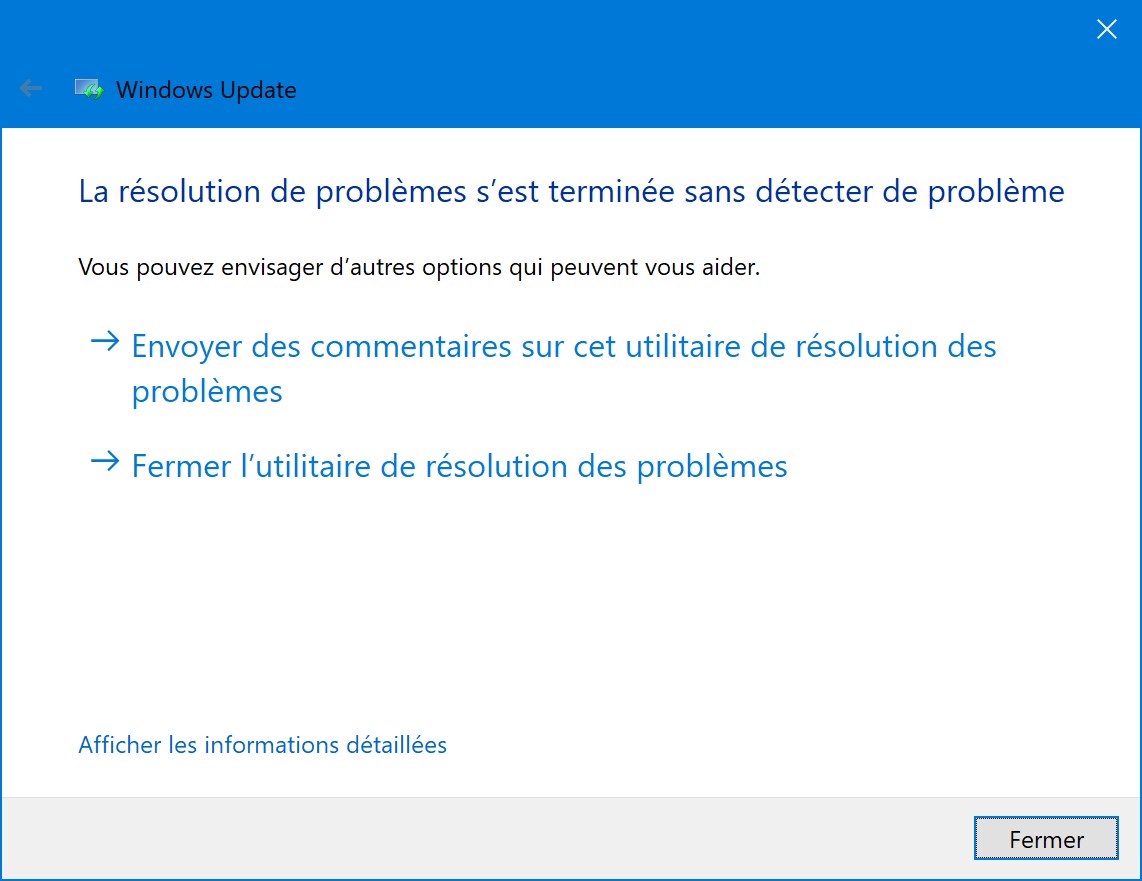Click the words résolution des problèmes in the close link

pos(606,467)
